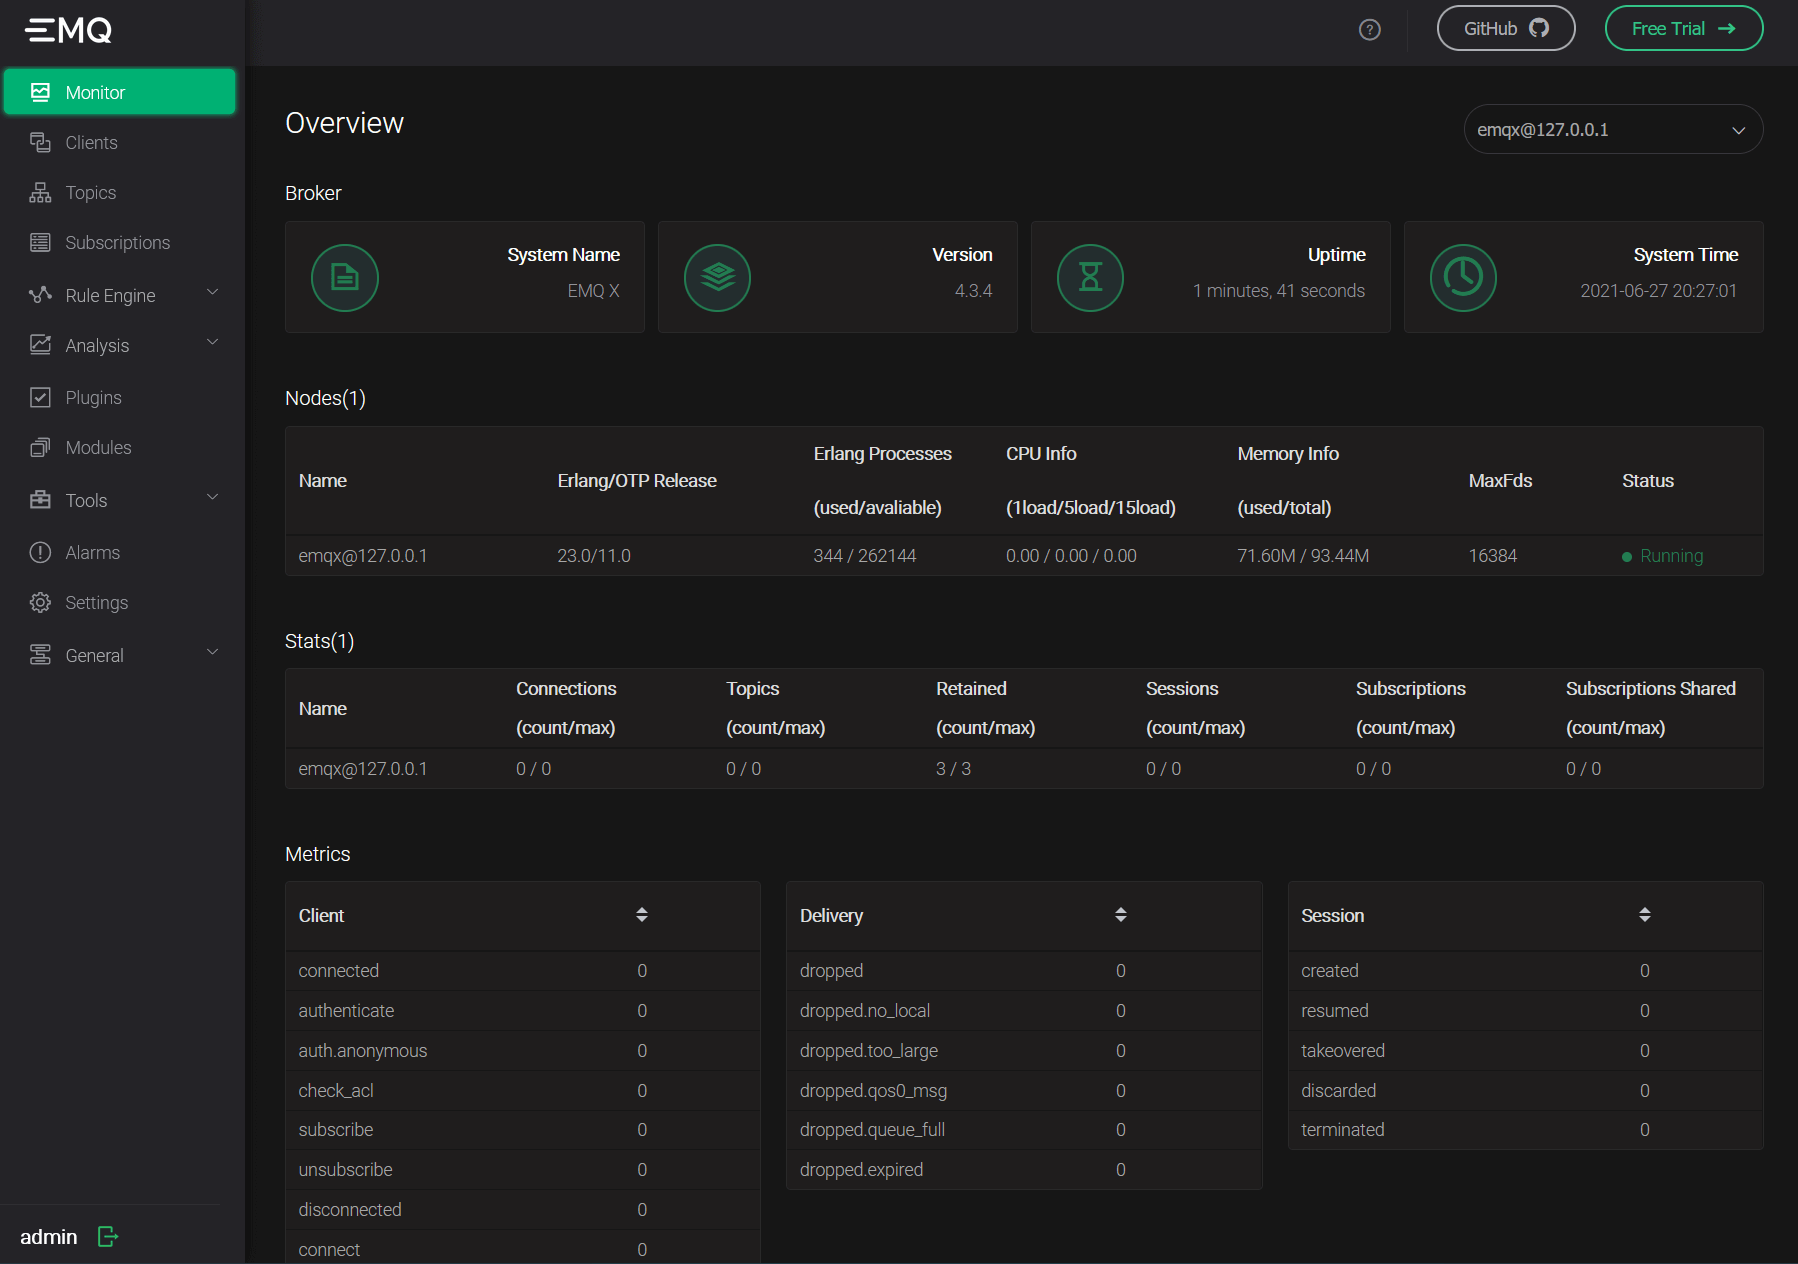1798x1264 pixels.
Task: Open the emqx@127.0.0.1 node dropdown
Action: click(x=1613, y=130)
